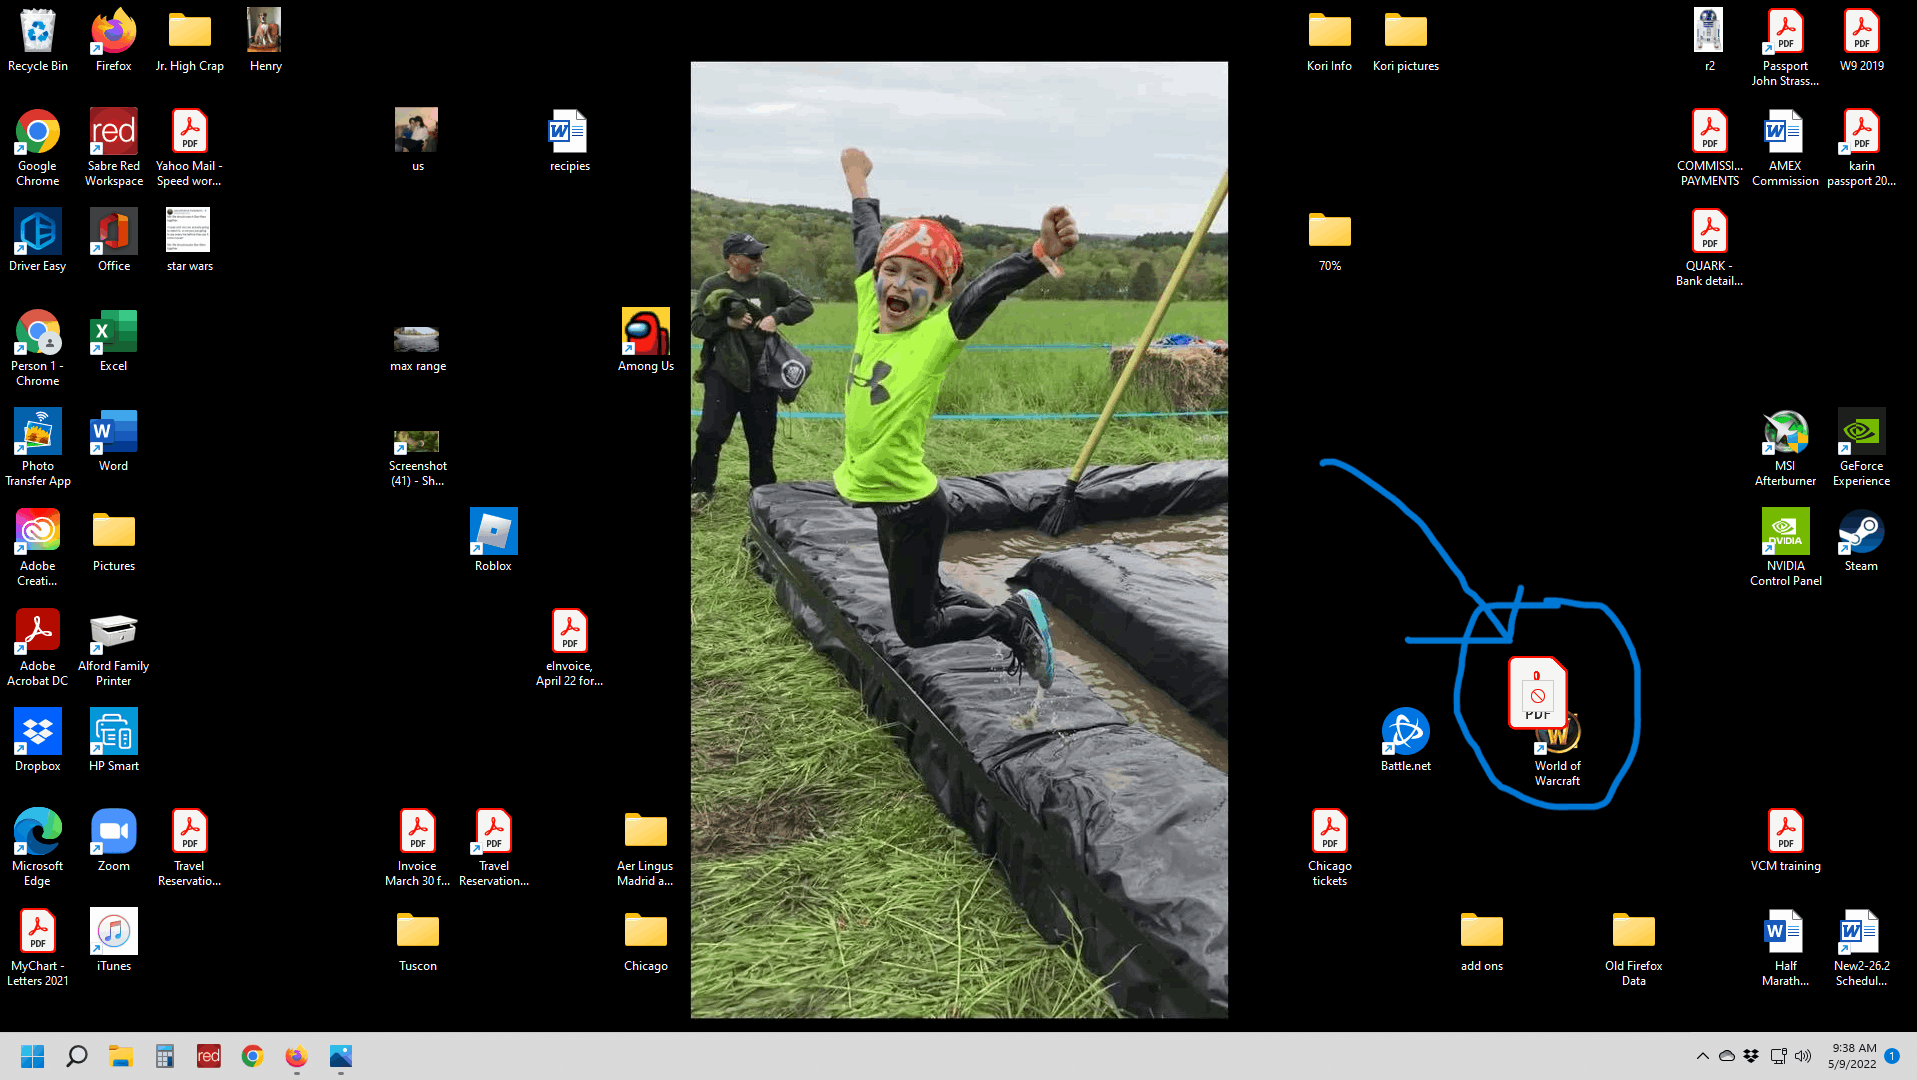Viewport: 1917px width, 1080px height.
Task: Open the 70% folder
Action: [1329, 240]
